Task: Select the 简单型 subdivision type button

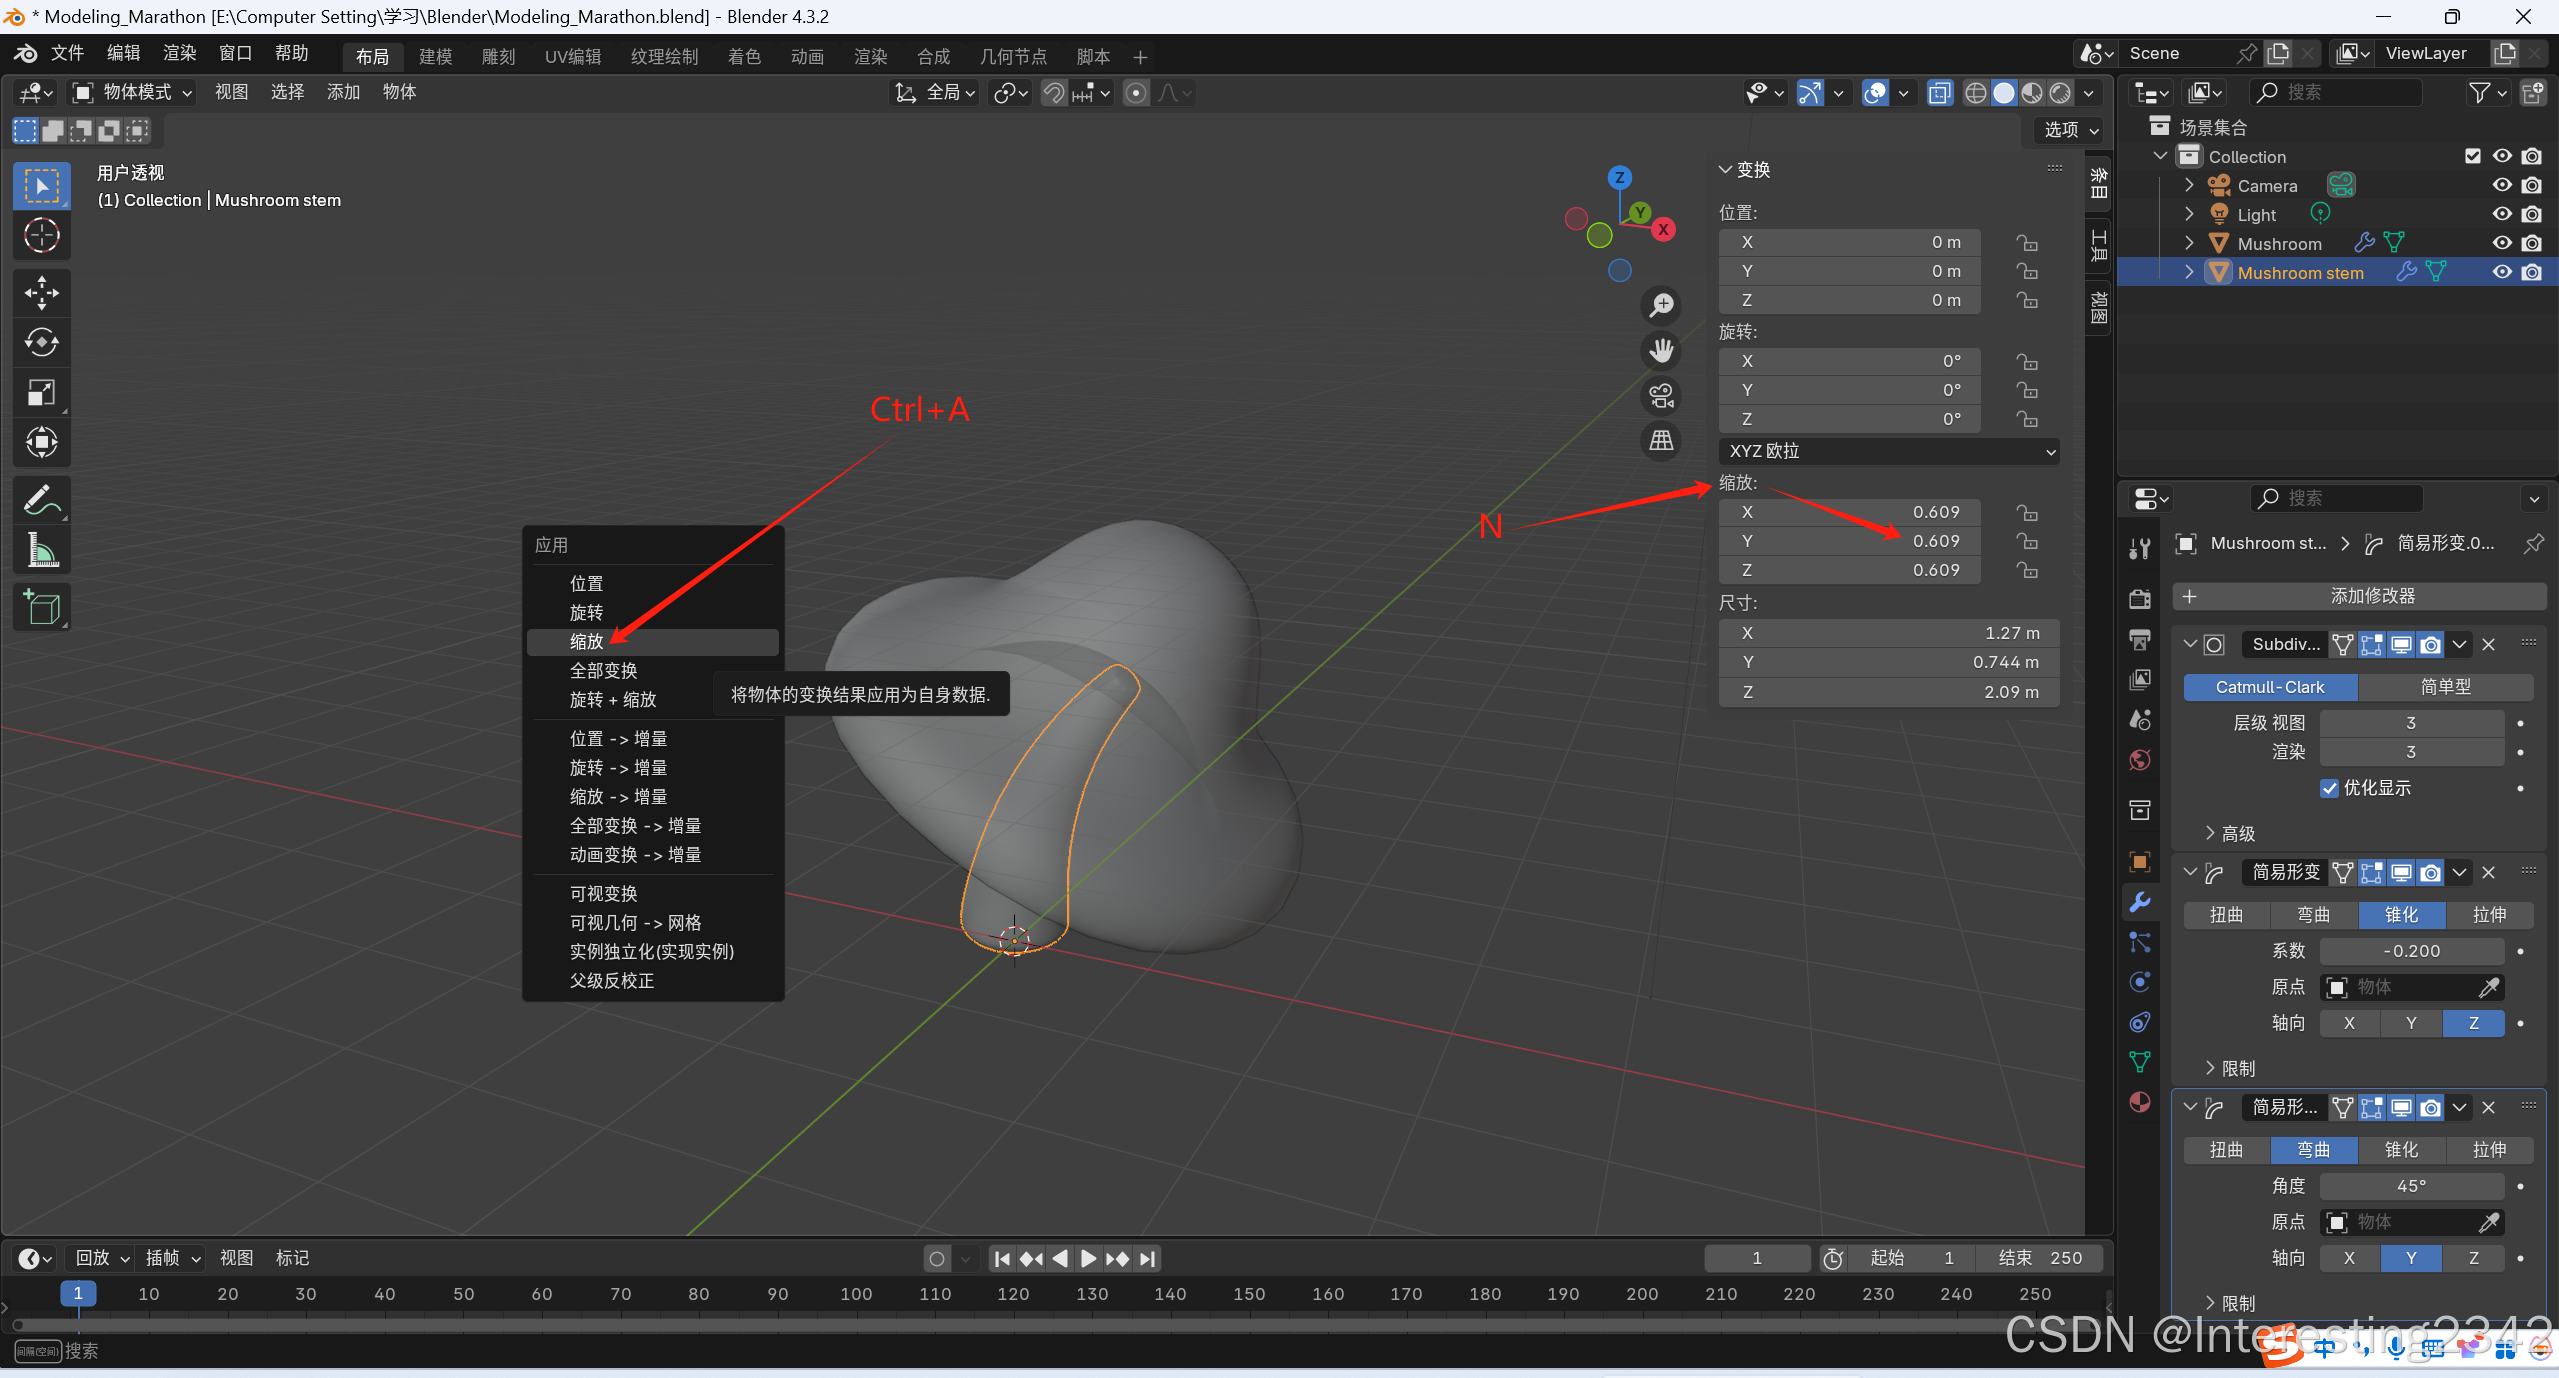Action: (x=2444, y=687)
